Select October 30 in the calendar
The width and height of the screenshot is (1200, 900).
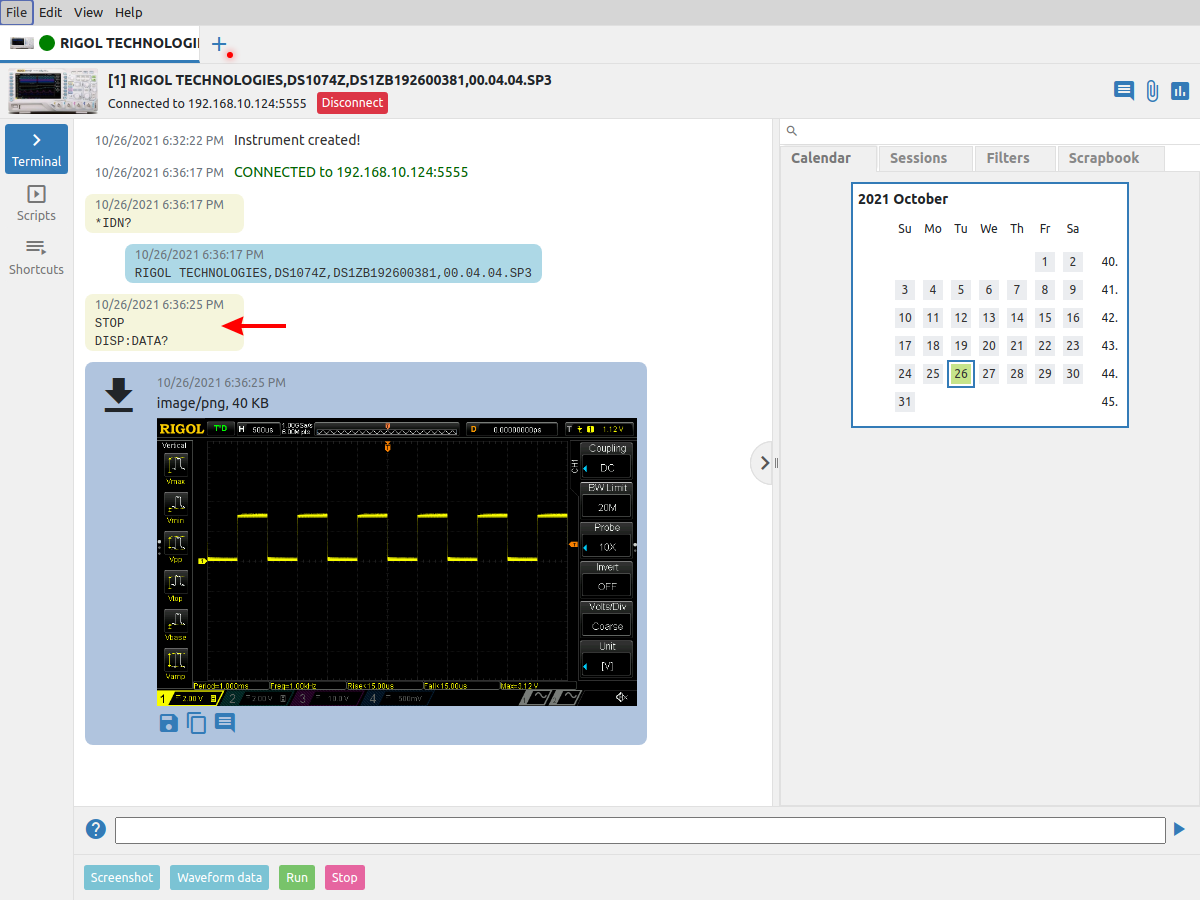pos(1073,374)
